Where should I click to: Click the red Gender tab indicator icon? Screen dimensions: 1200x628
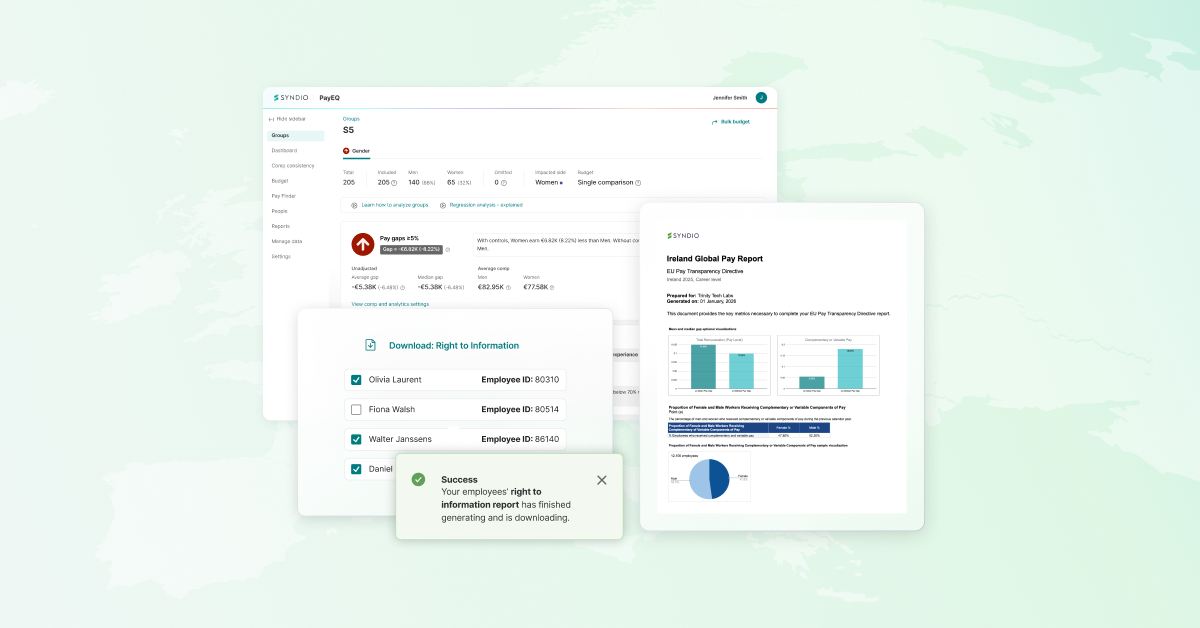[x=346, y=151]
